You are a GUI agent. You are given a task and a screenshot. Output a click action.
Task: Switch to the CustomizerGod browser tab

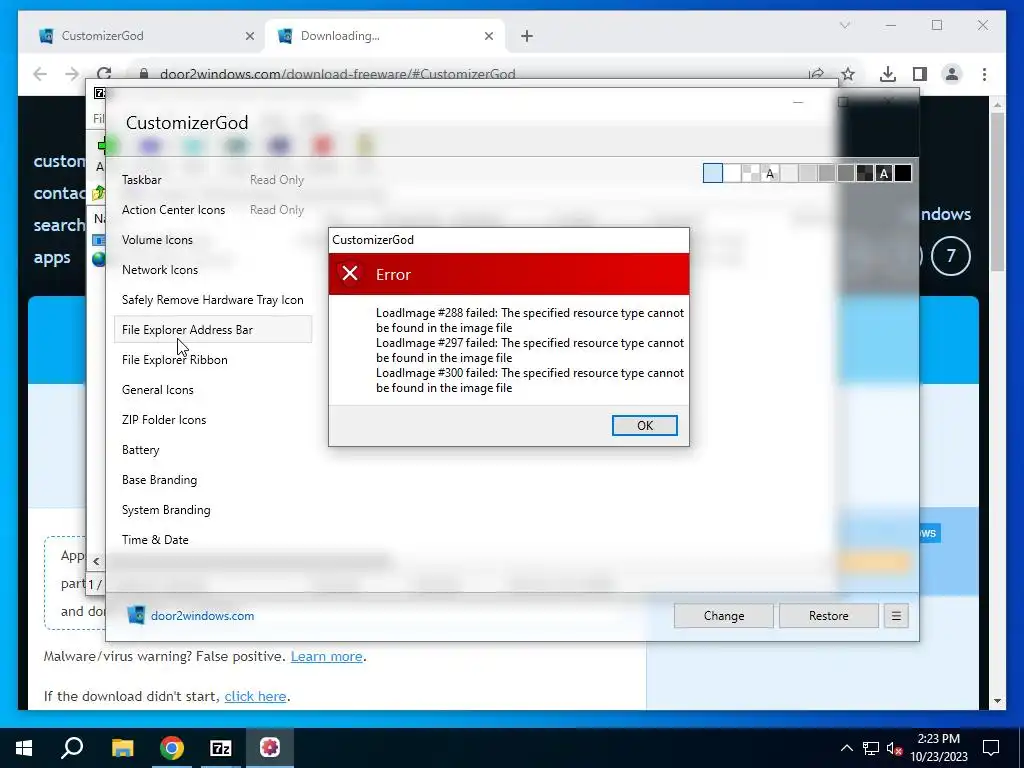[146, 36]
